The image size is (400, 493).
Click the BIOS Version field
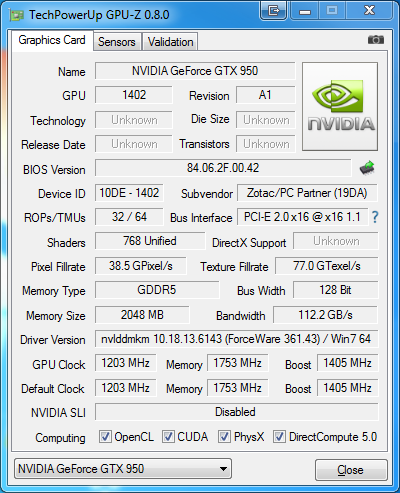tap(223, 168)
